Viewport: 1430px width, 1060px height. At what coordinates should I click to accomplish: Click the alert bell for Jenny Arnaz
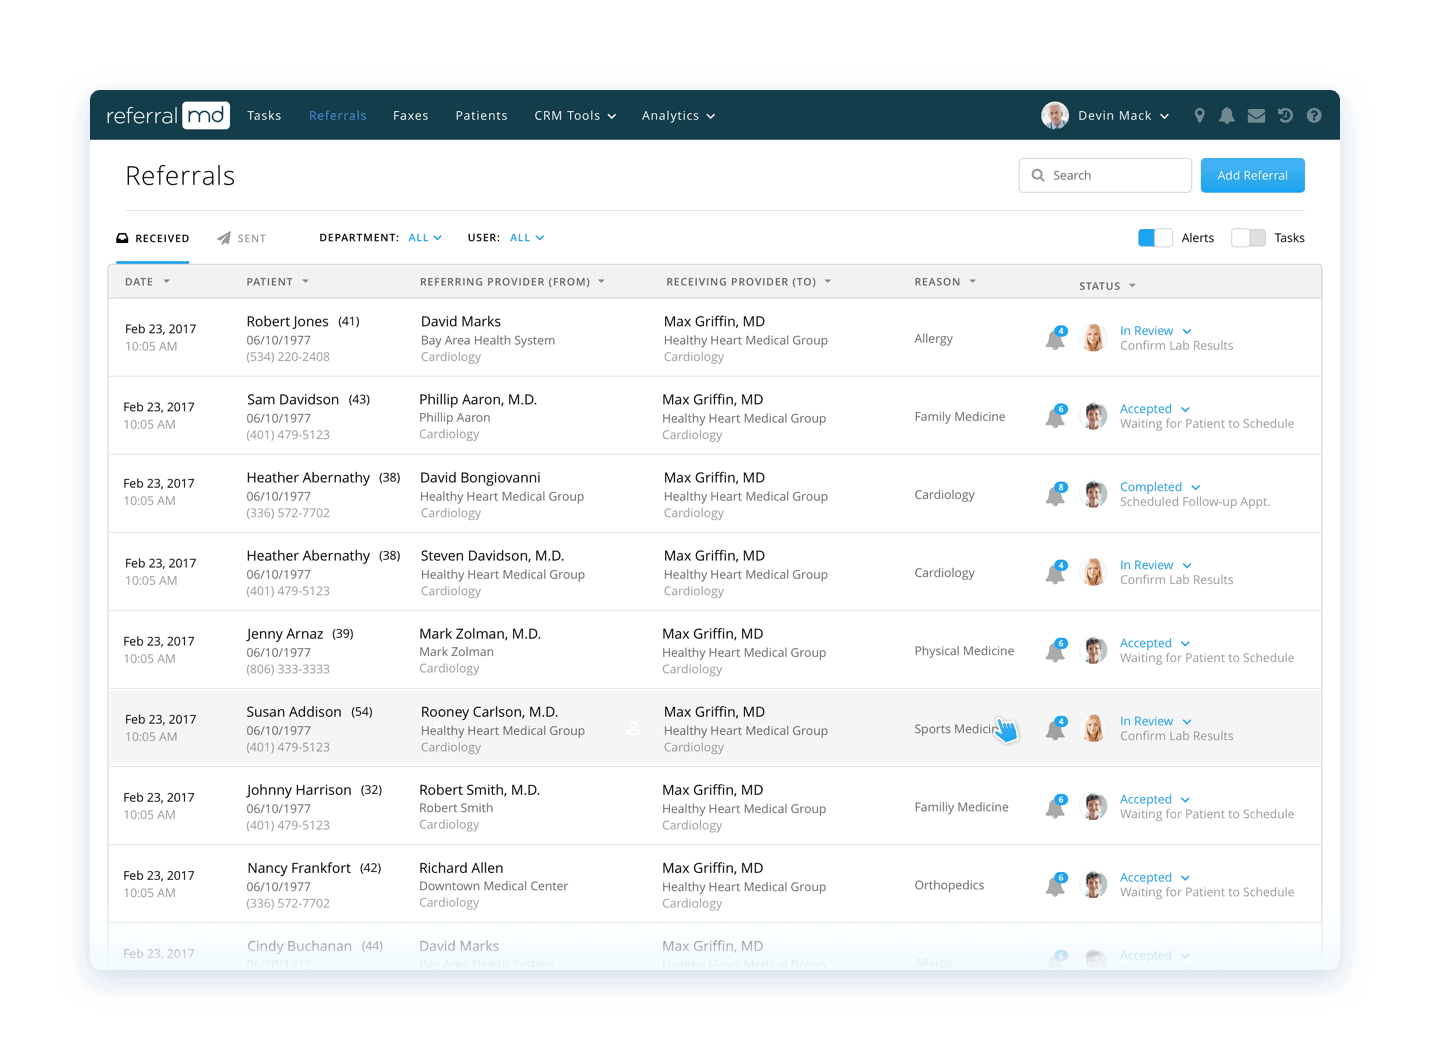(1055, 650)
